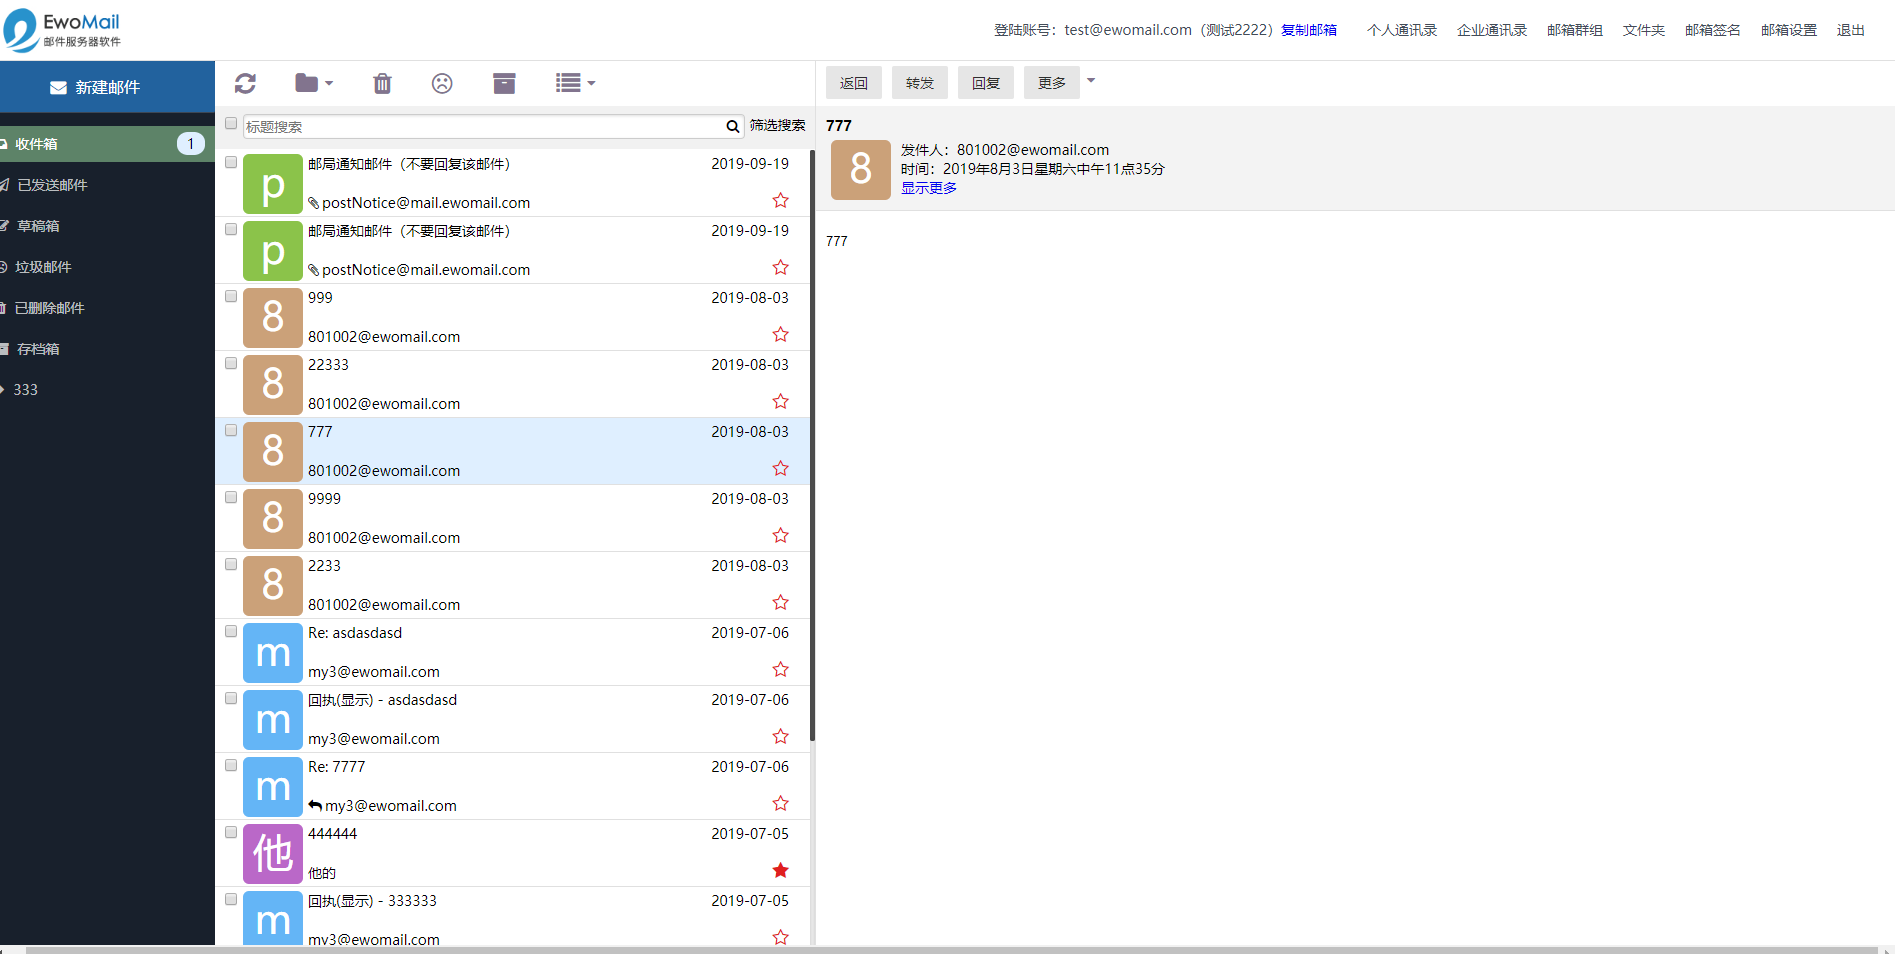
Task: Go to 邮箱设置 in top menu
Action: click(1788, 30)
